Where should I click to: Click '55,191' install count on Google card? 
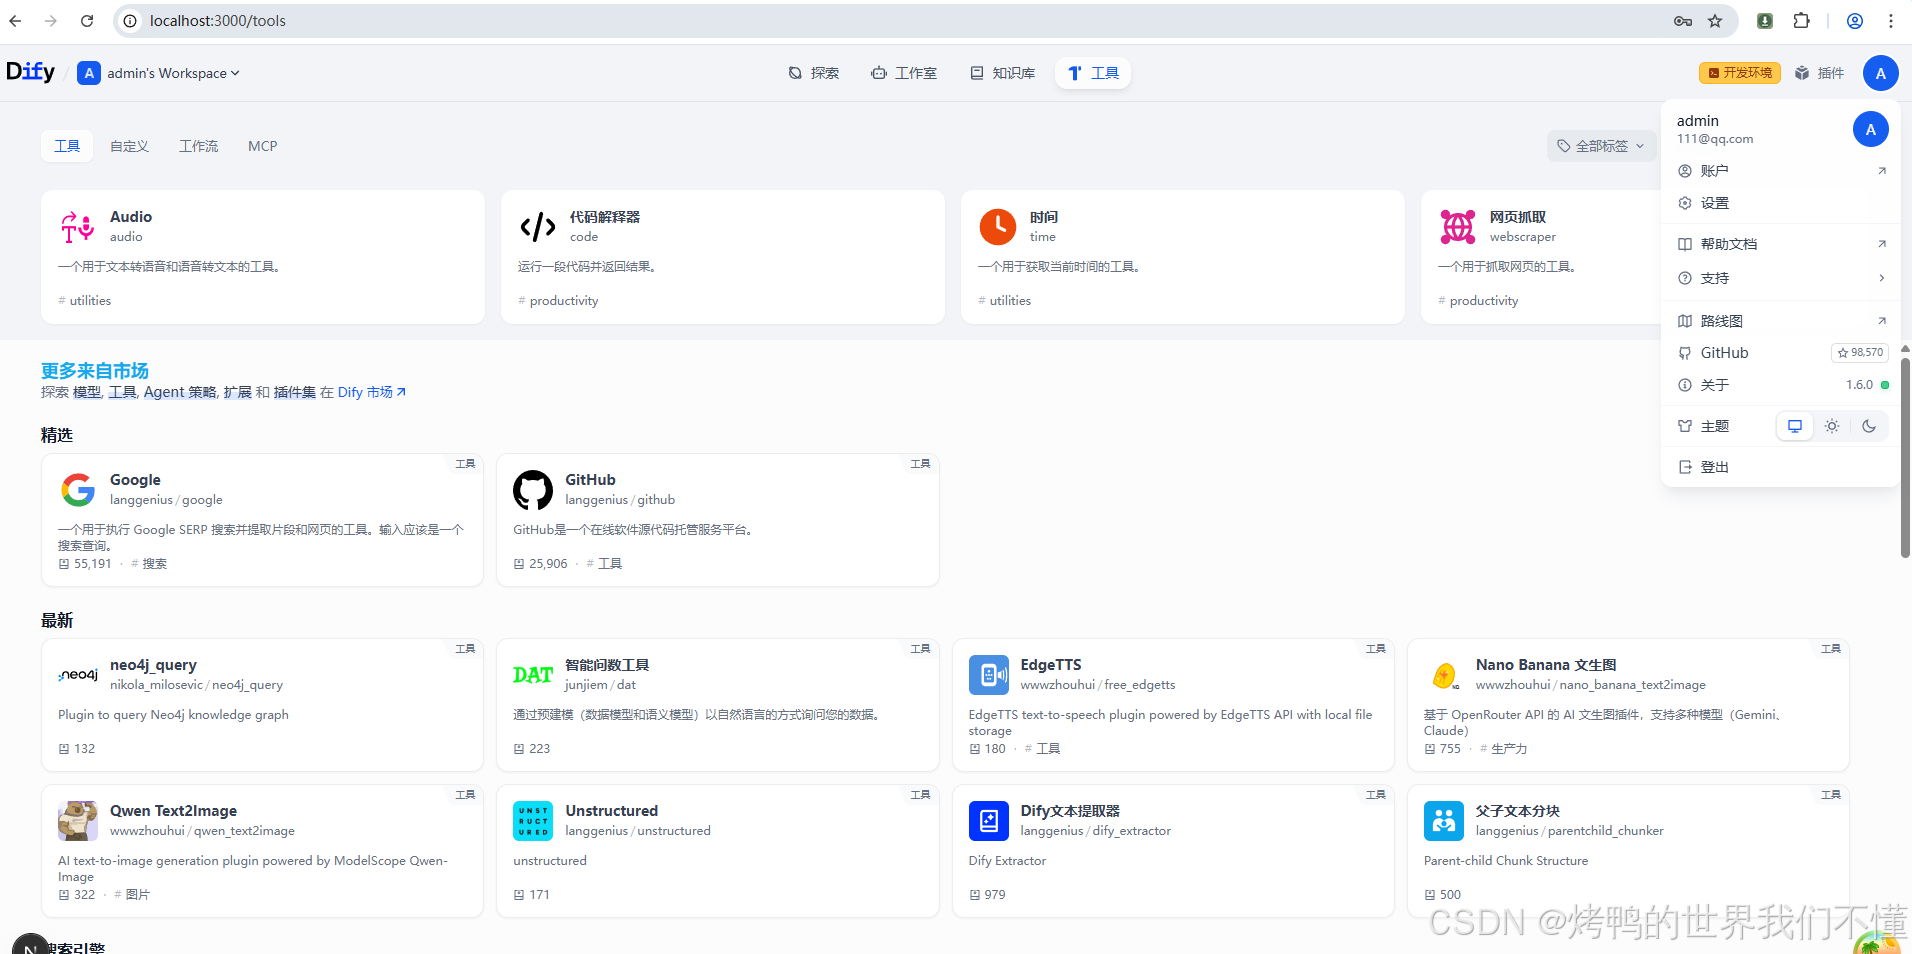pos(93,564)
